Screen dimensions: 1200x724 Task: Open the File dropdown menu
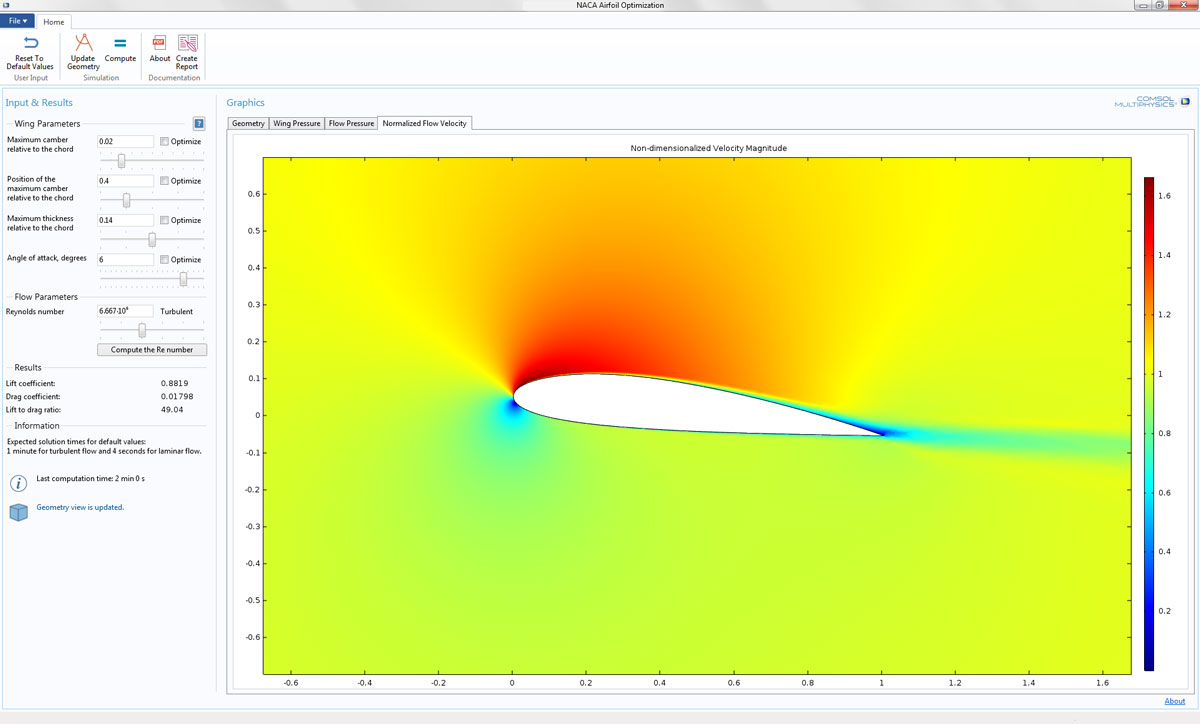point(19,21)
